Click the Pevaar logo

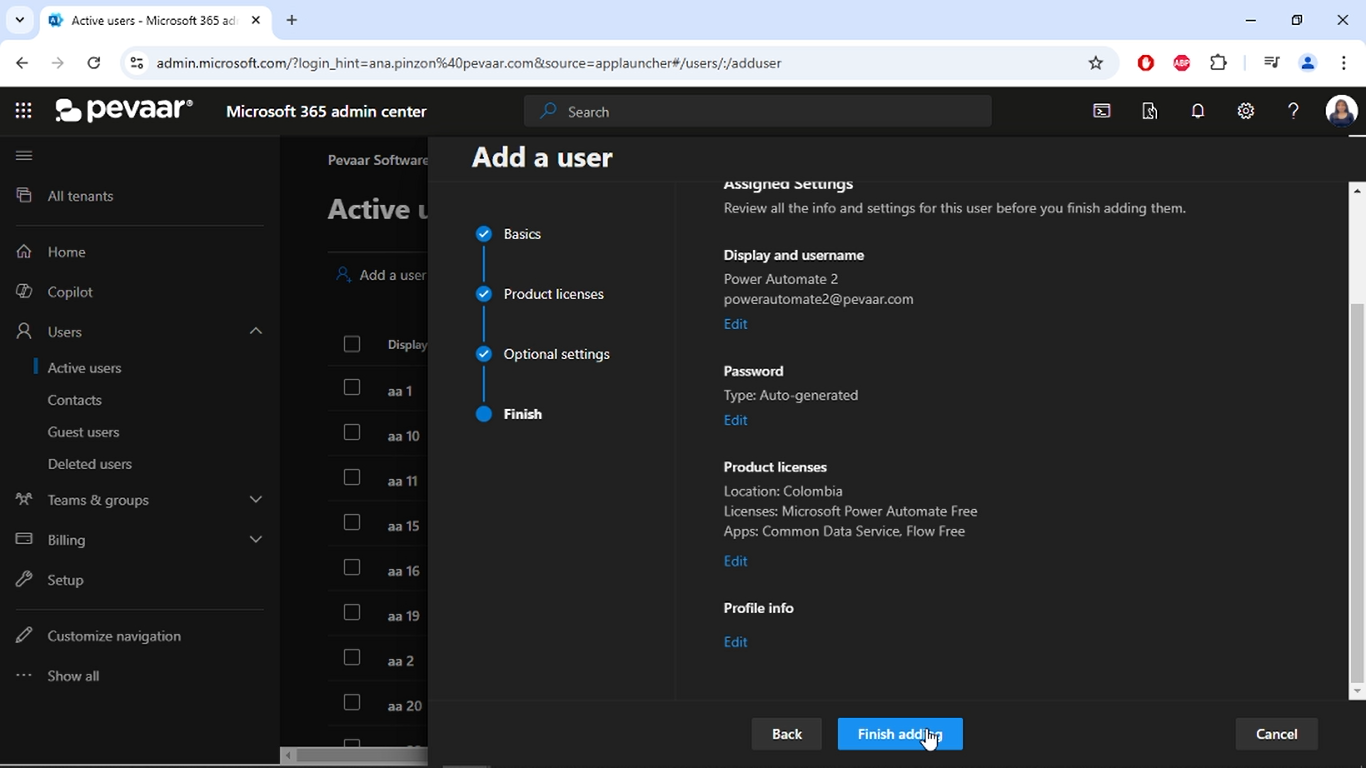[124, 110]
